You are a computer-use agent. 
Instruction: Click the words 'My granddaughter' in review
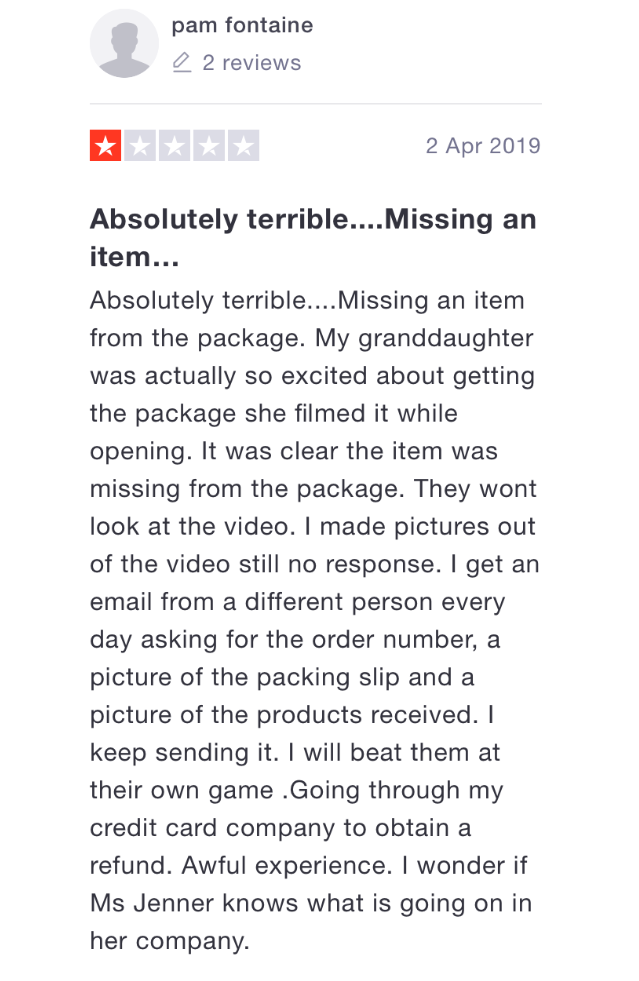coord(424,338)
